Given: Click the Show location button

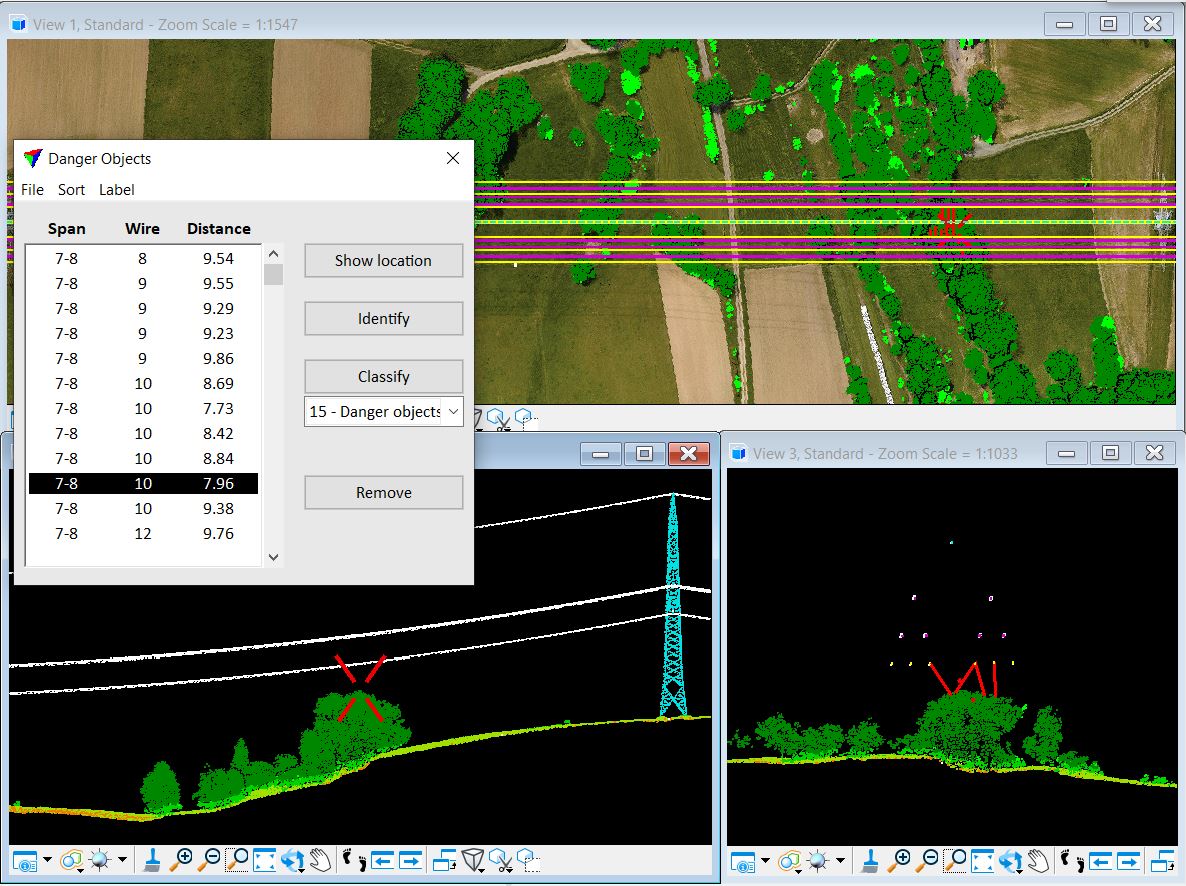Looking at the screenshot, I should (x=383, y=261).
